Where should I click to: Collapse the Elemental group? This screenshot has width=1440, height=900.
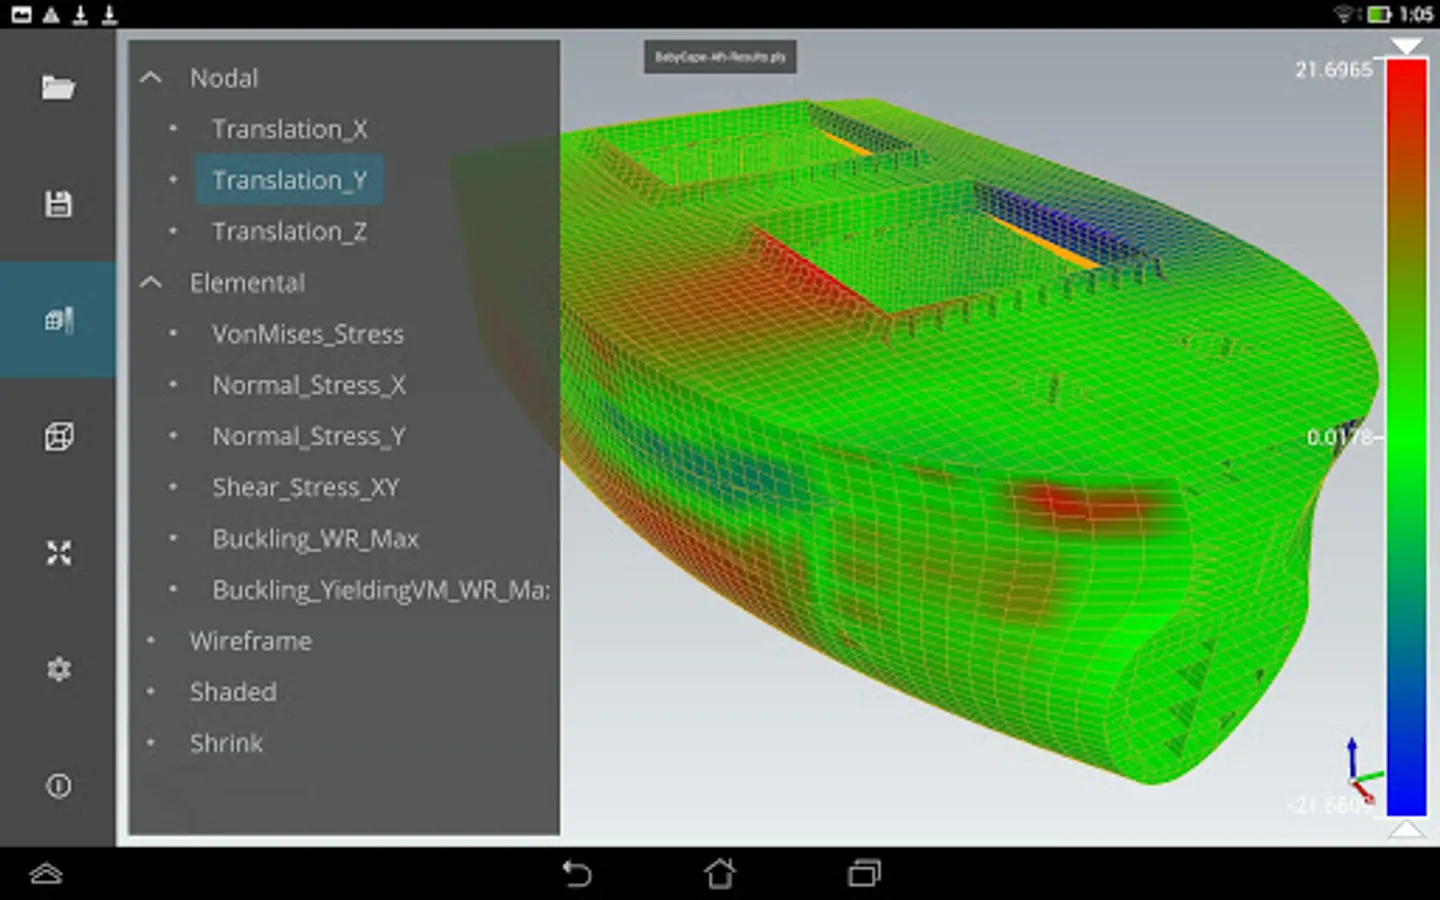[x=150, y=283]
